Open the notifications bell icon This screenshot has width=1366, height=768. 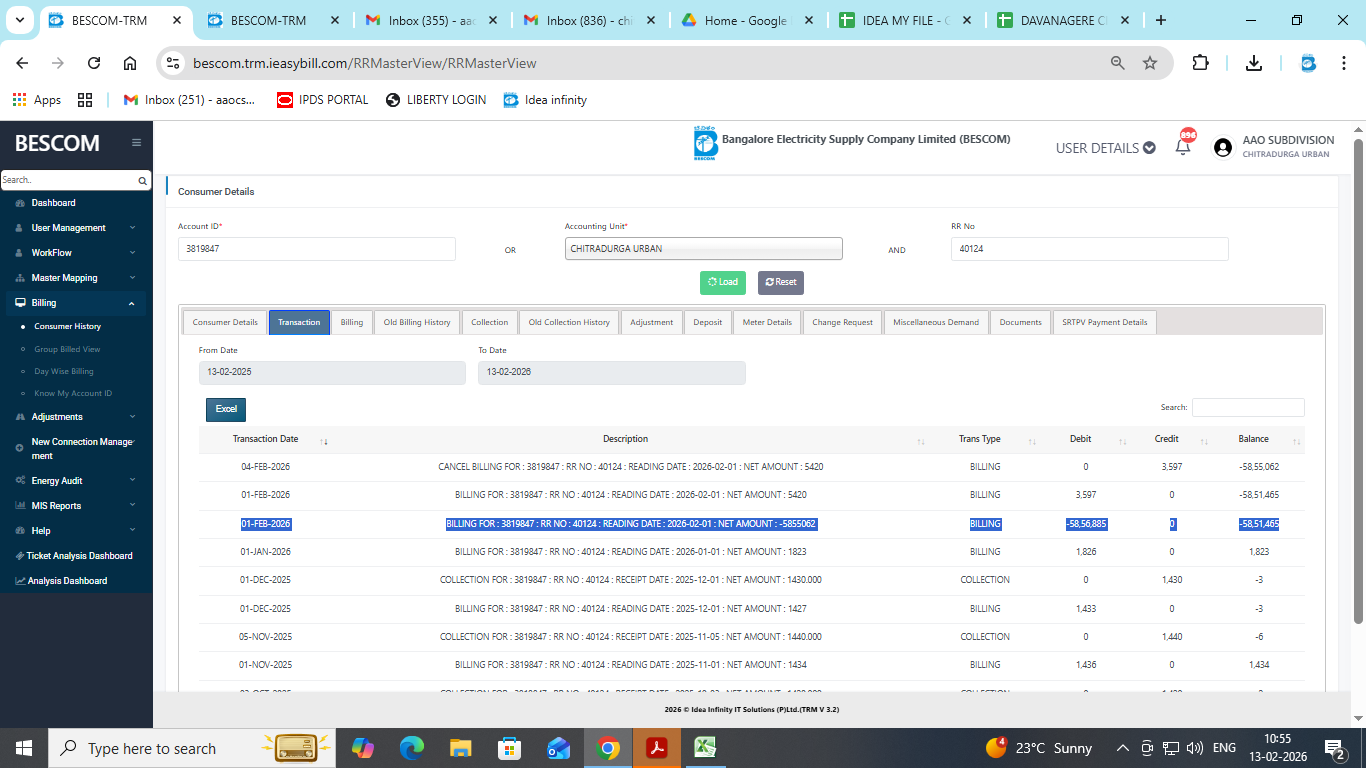click(1183, 147)
